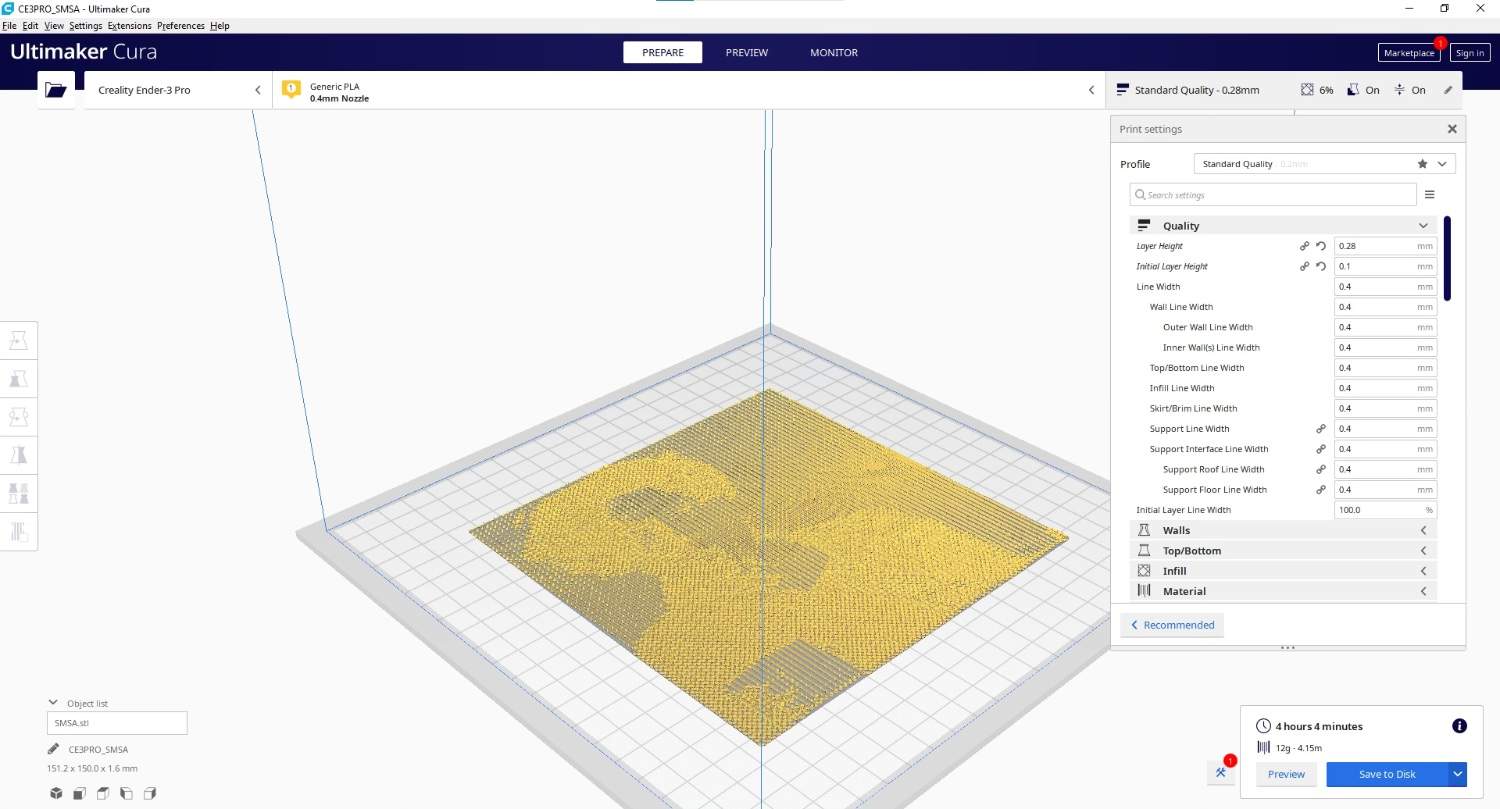Switch to the PREVIEW stage tab
1500x809 pixels.
tap(746, 53)
